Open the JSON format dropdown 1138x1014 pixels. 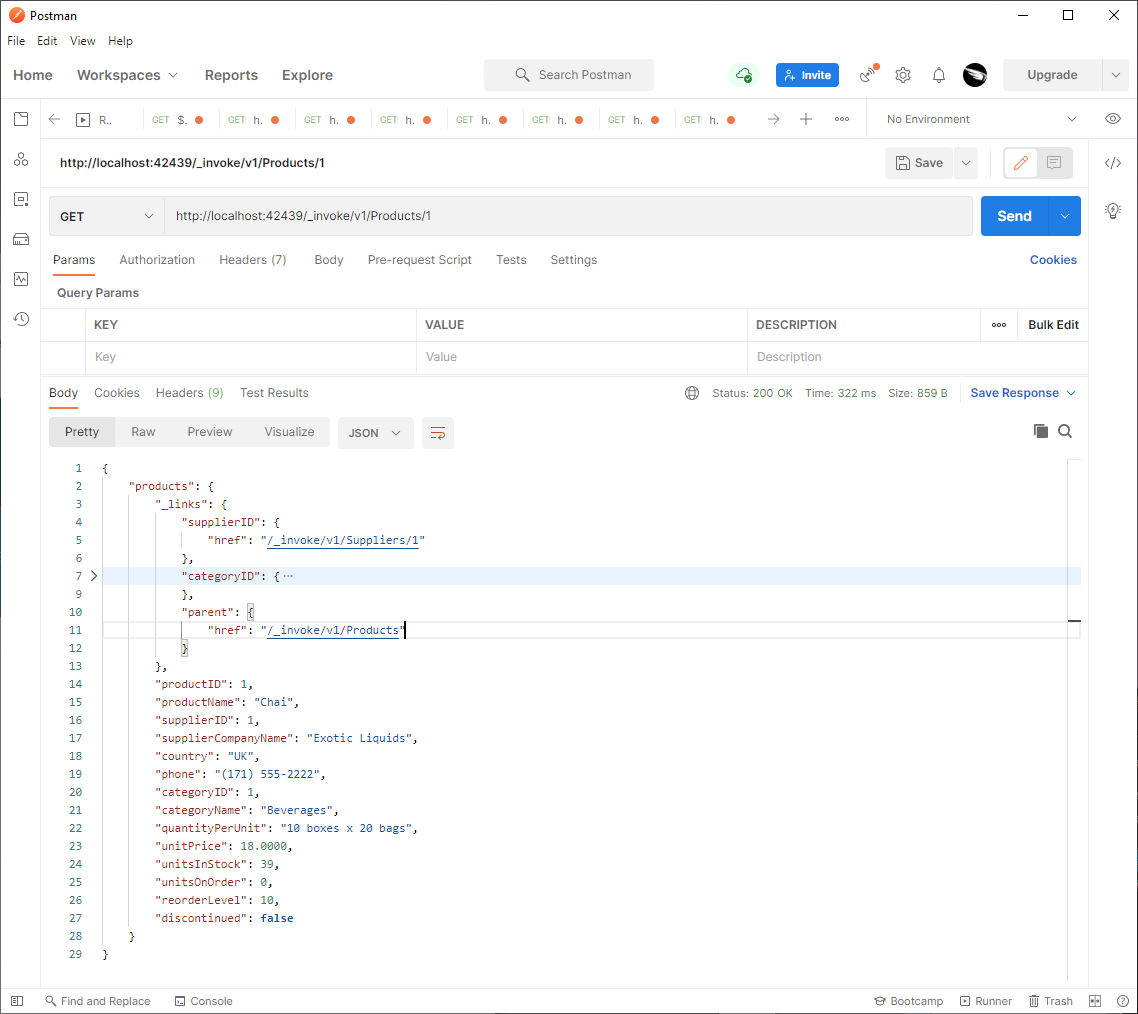(375, 432)
